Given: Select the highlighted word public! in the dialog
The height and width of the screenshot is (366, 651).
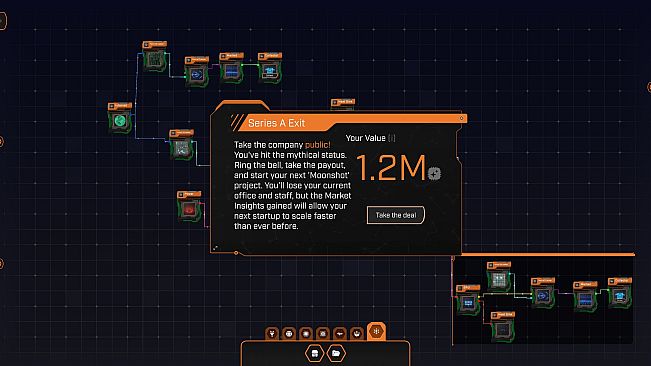Looking at the screenshot, I should pyautogui.click(x=318, y=145).
